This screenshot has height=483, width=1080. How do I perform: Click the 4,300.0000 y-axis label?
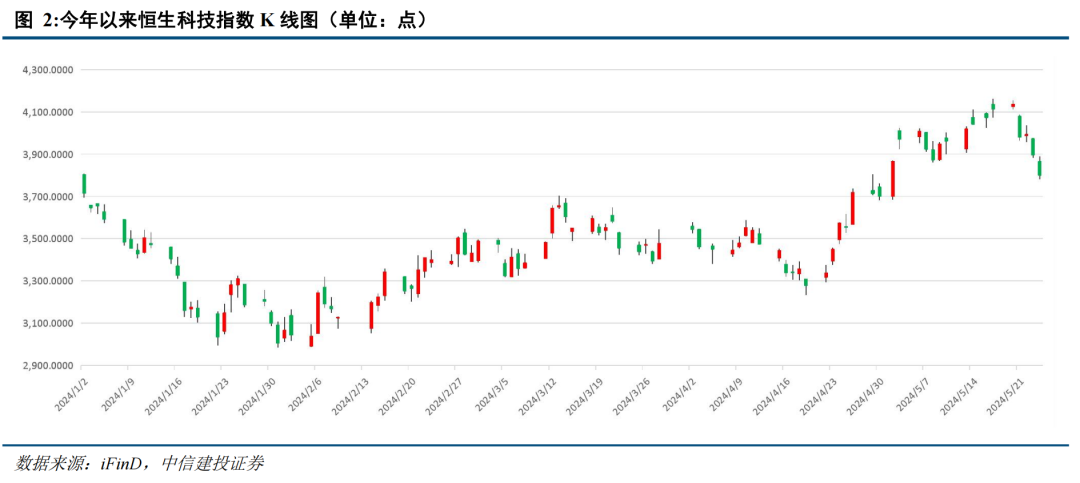(x=50, y=70)
